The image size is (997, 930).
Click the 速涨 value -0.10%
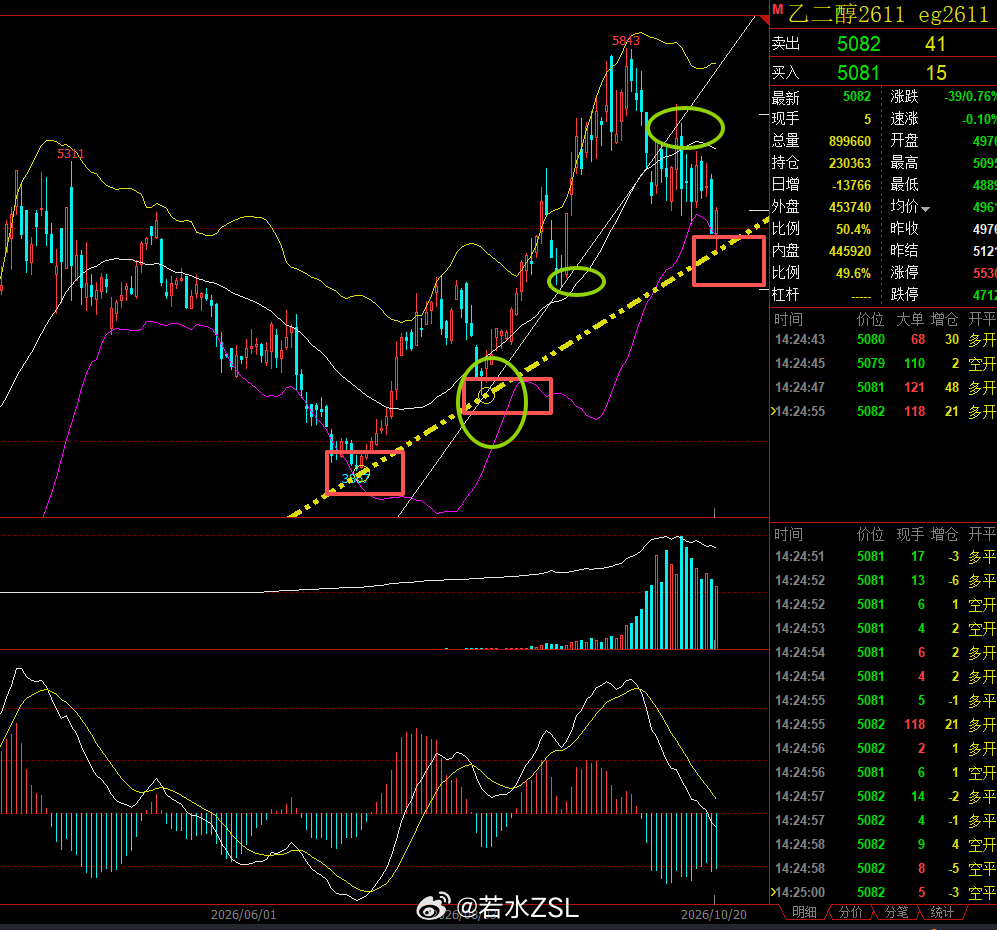(x=979, y=119)
